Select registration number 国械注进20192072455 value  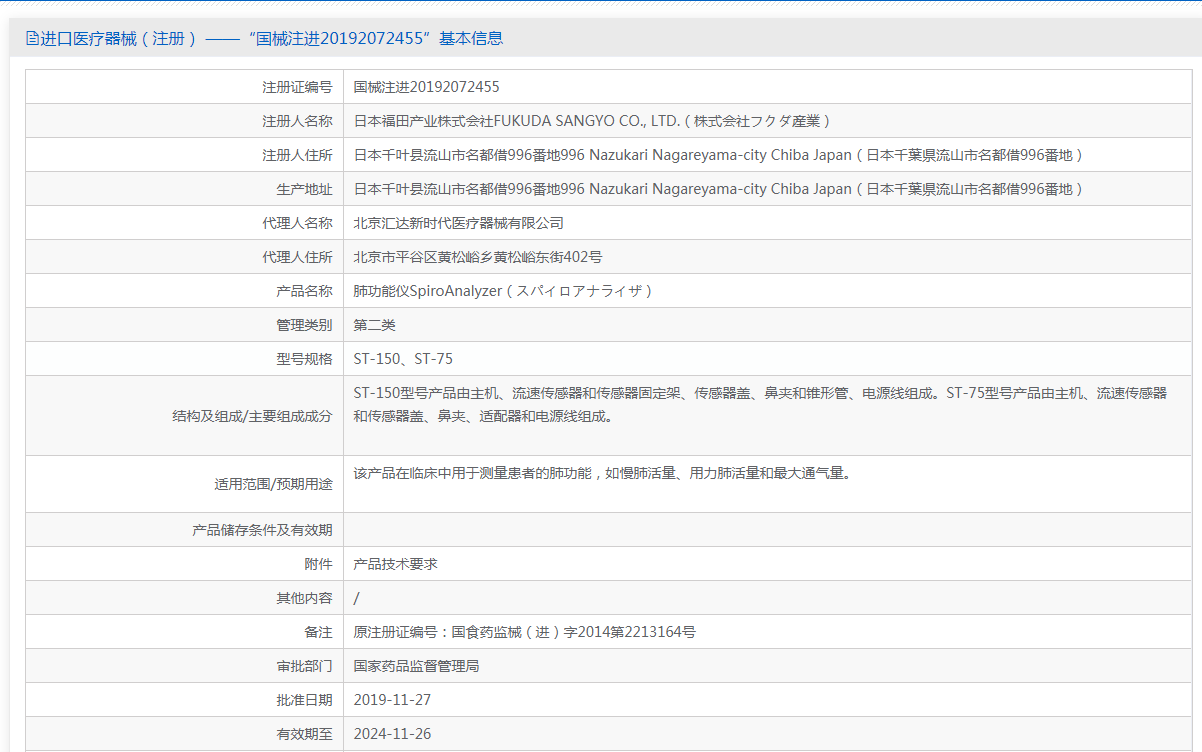click(426, 87)
